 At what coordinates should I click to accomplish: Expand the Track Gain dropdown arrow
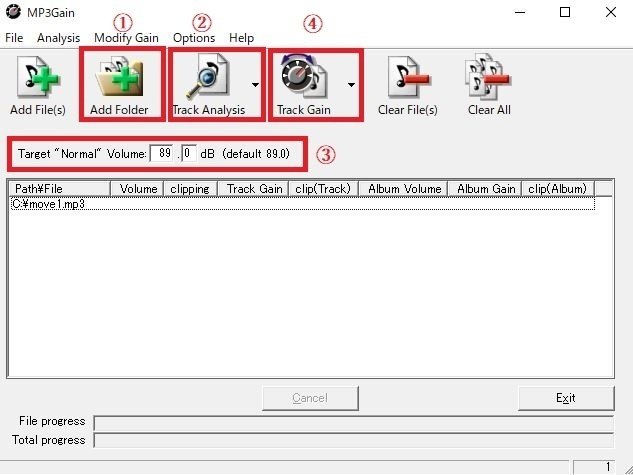coord(351,85)
